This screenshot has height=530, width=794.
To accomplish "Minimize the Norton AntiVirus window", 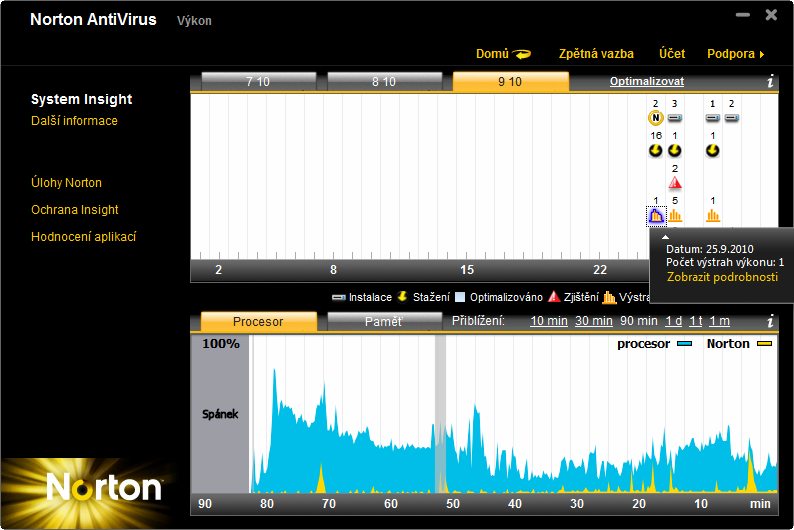I will click(x=743, y=15).
